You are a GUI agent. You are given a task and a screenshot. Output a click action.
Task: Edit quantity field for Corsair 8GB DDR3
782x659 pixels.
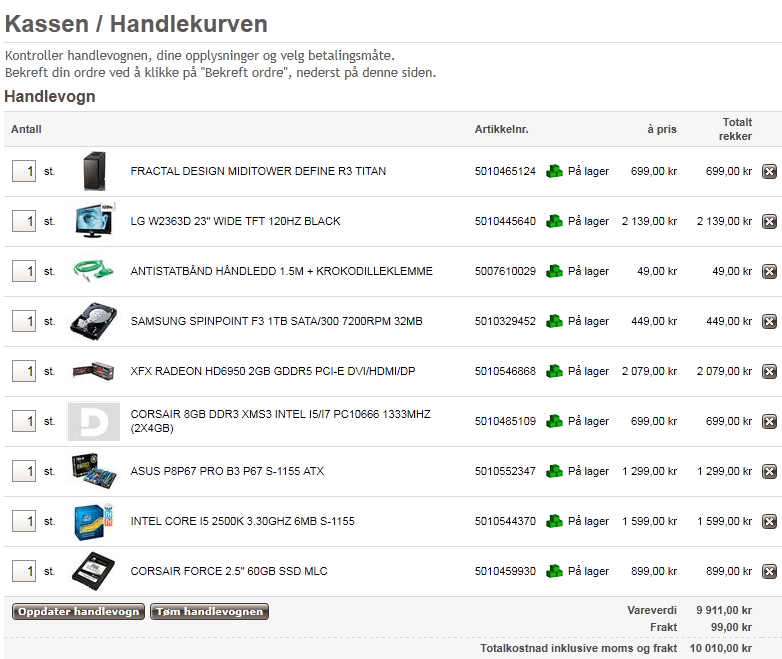coord(24,421)
